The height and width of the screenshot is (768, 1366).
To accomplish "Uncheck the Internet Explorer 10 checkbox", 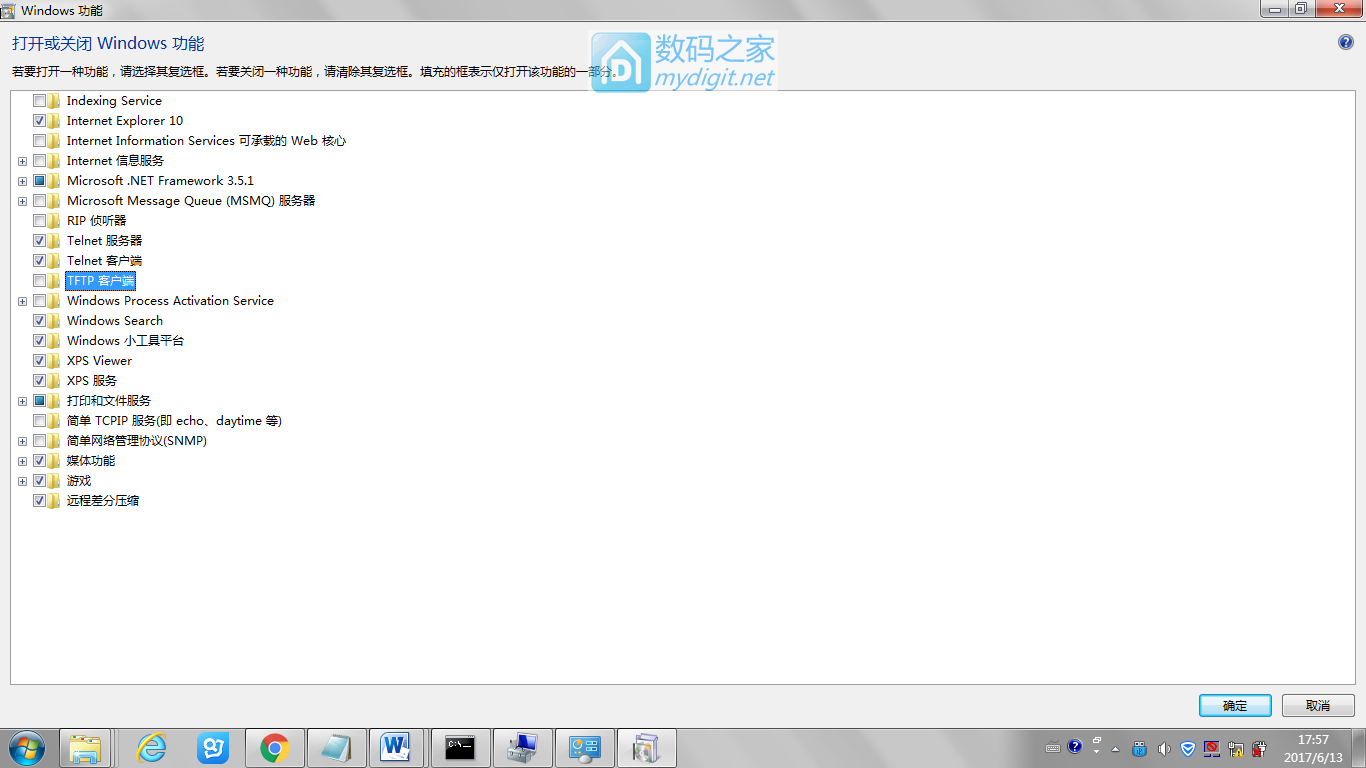I will pyautogui.click(x=40, y=121).
